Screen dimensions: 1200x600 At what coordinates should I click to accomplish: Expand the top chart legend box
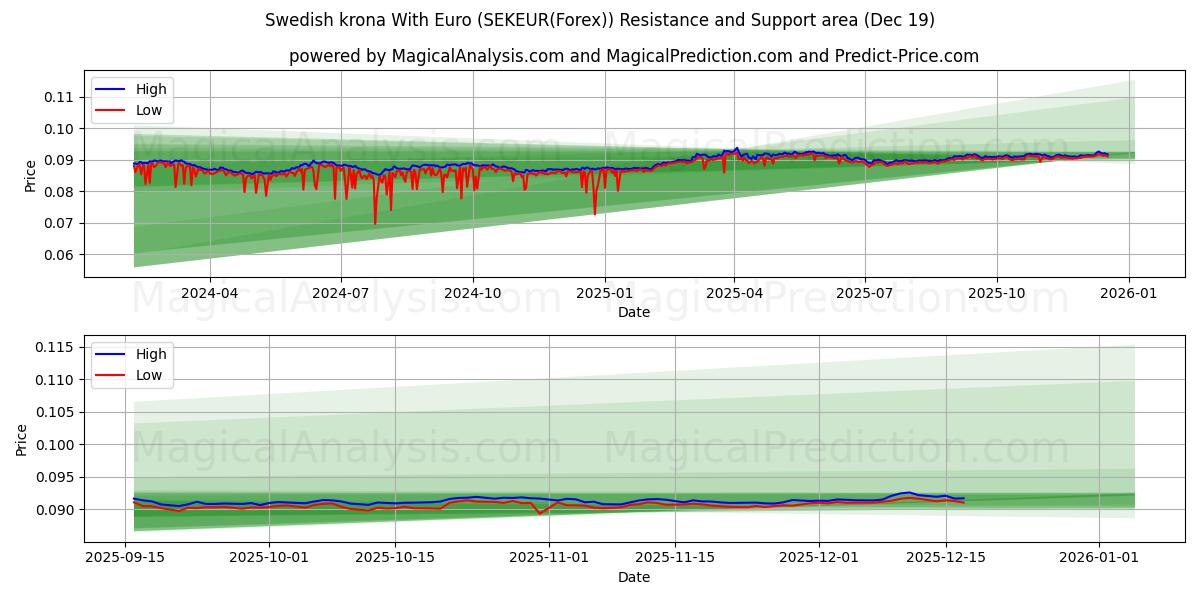point(137,98)
